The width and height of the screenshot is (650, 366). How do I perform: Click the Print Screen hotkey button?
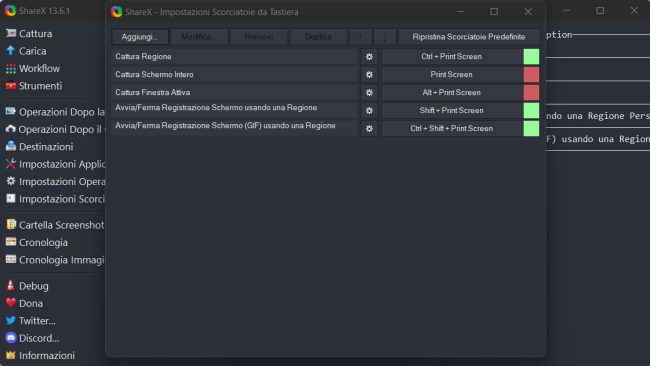(452, 75)
